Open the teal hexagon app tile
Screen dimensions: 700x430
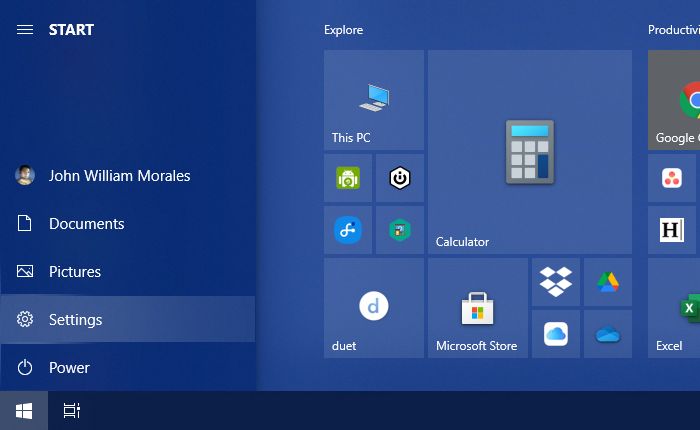tap(400, 230)
